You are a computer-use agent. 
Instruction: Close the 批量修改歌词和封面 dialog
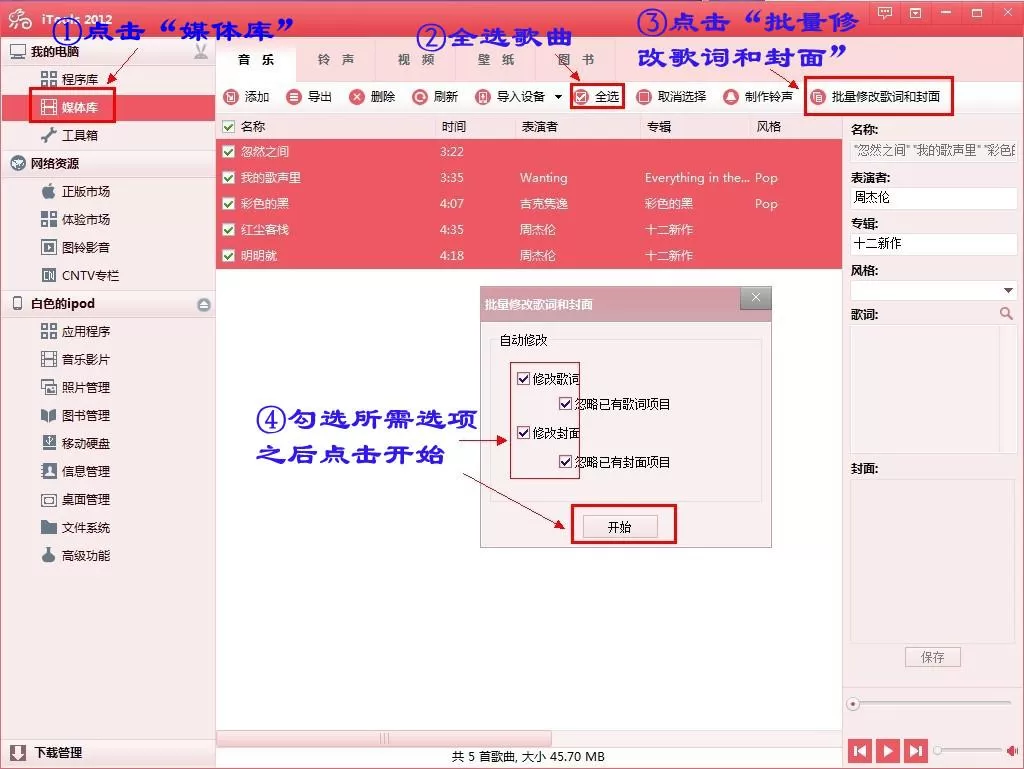(756, 298)
